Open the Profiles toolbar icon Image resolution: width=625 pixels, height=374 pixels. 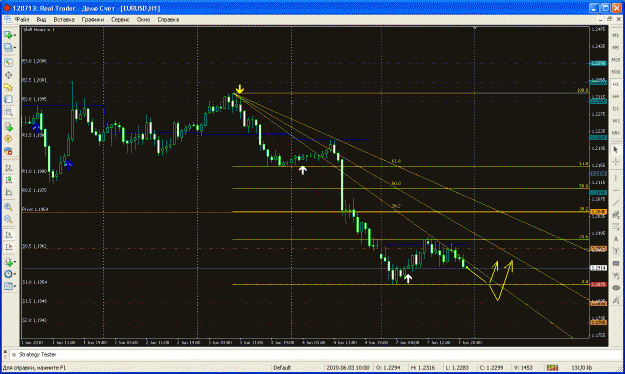click(x=8, y=47)
